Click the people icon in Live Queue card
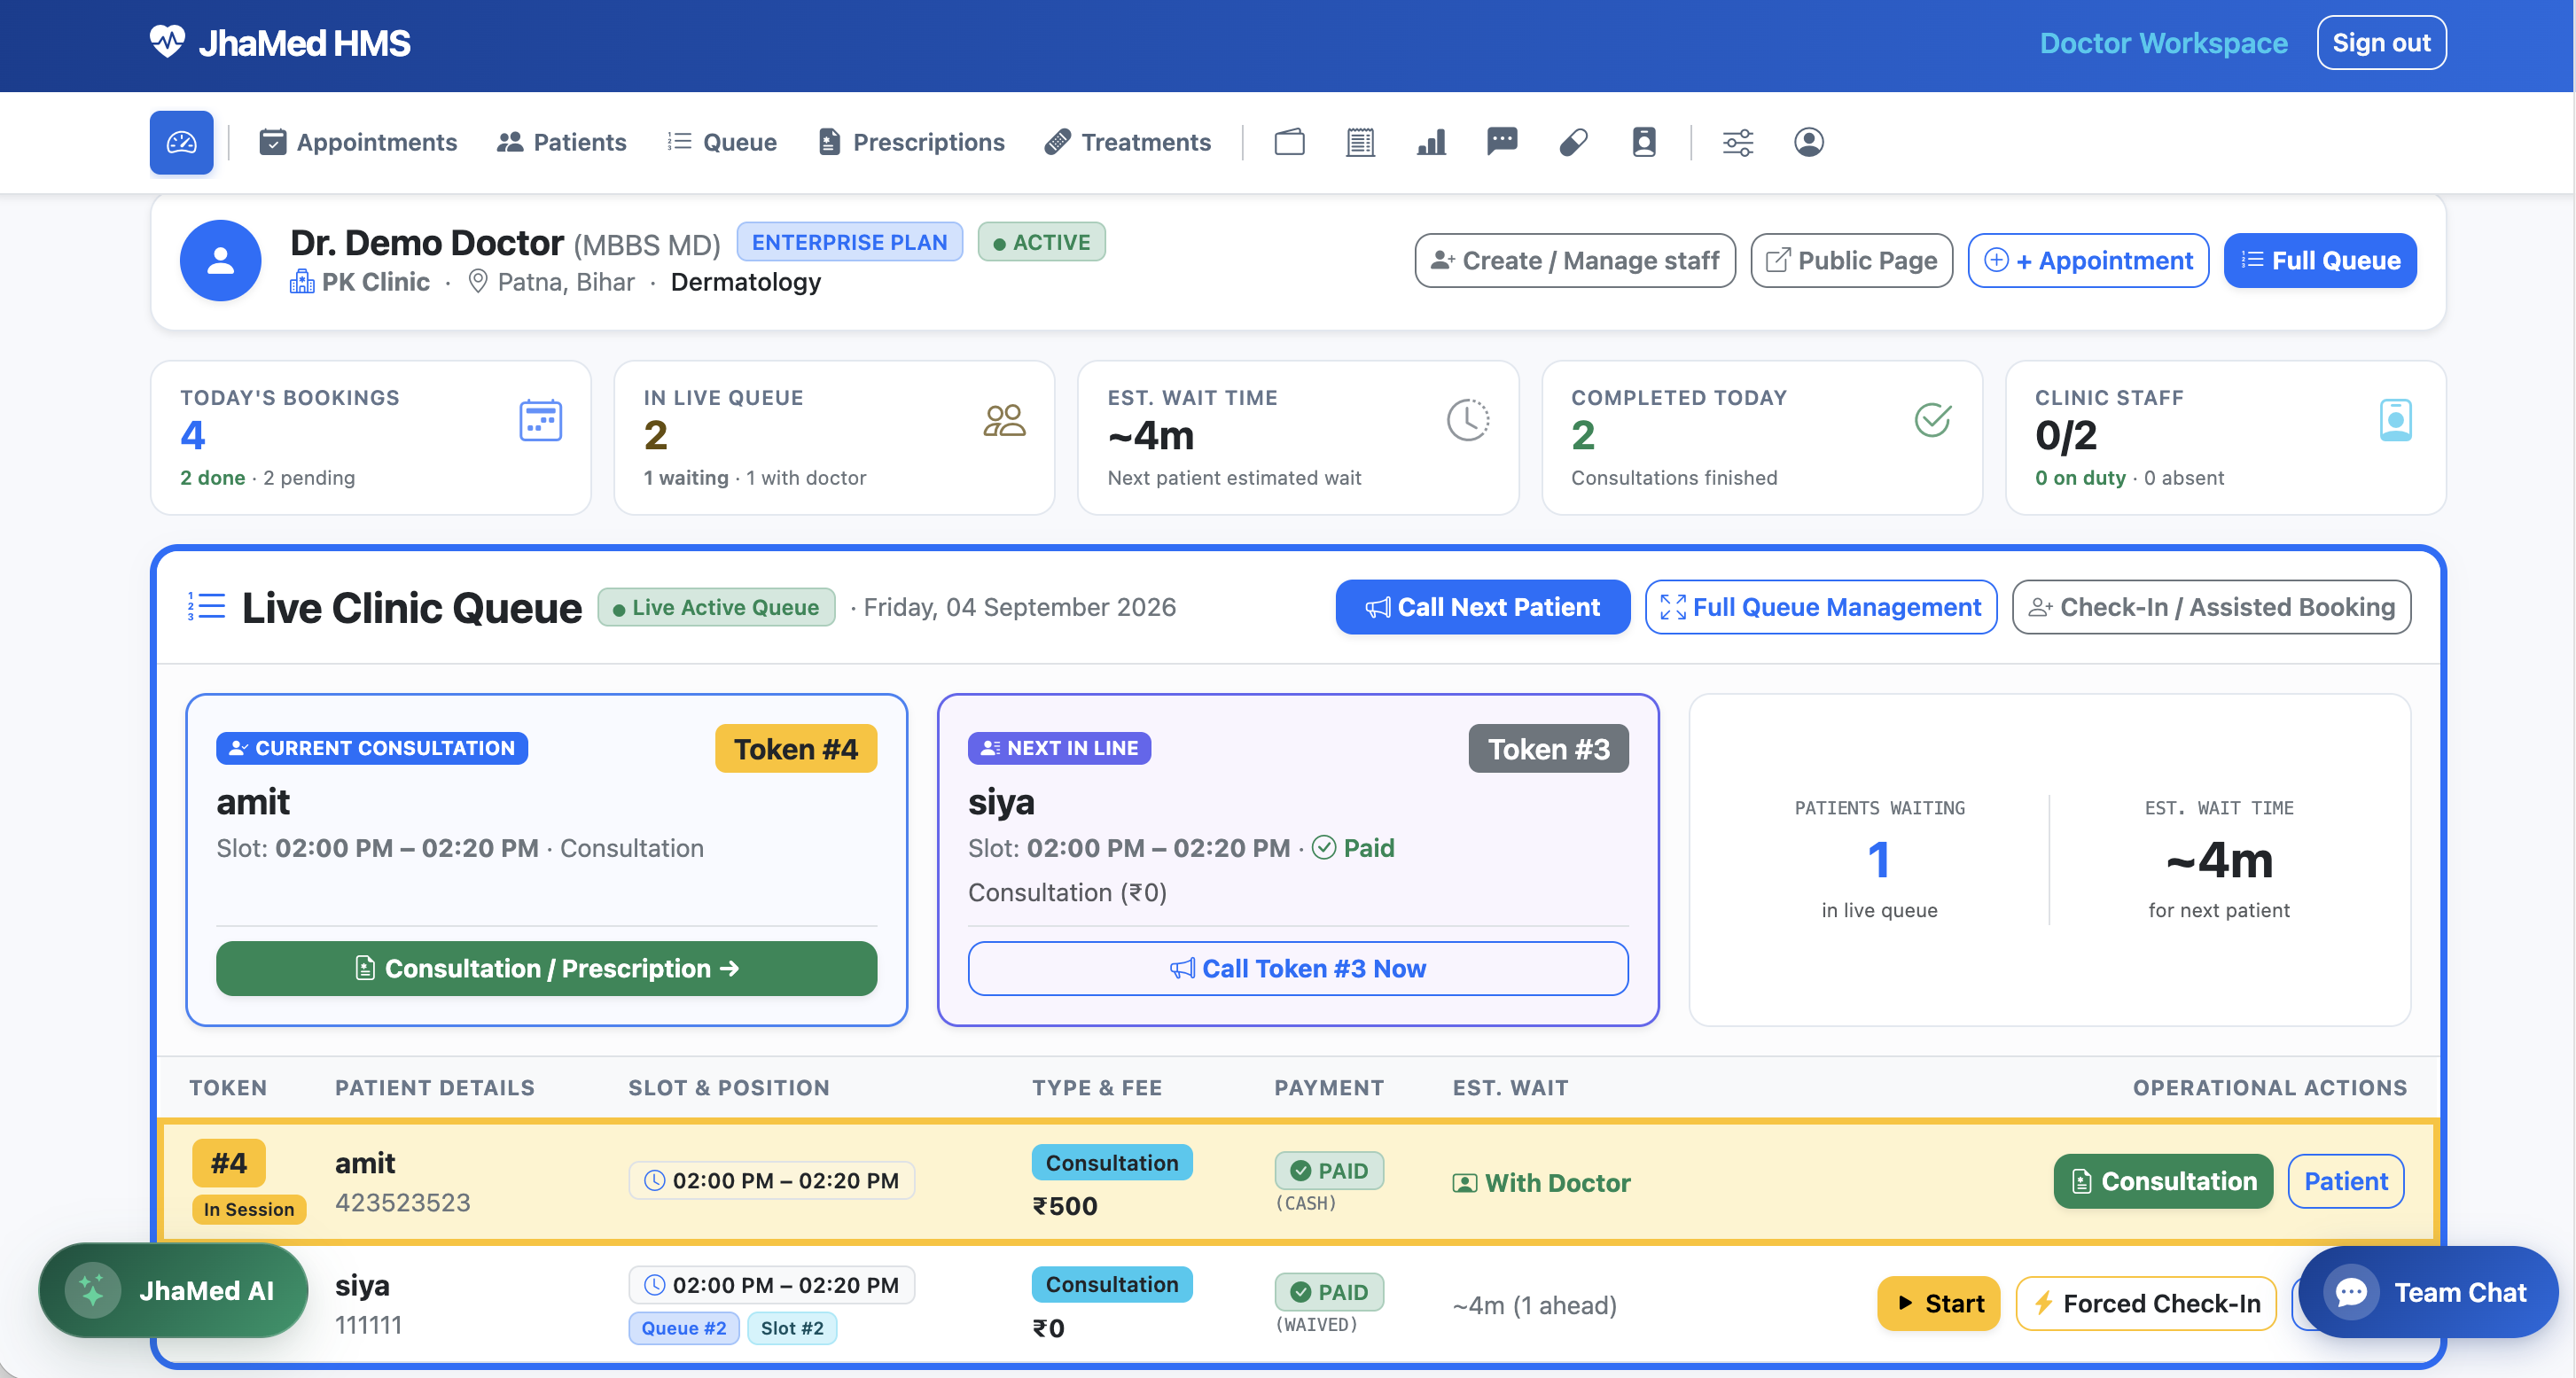 [1005, 420]
